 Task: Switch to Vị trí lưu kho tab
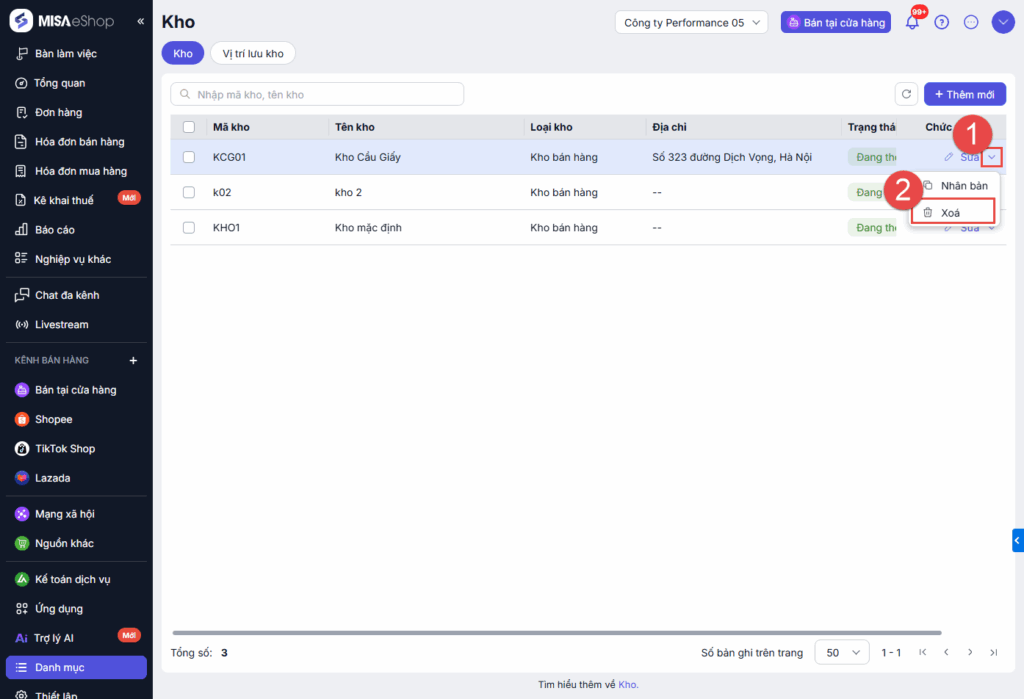coord(253,53)
